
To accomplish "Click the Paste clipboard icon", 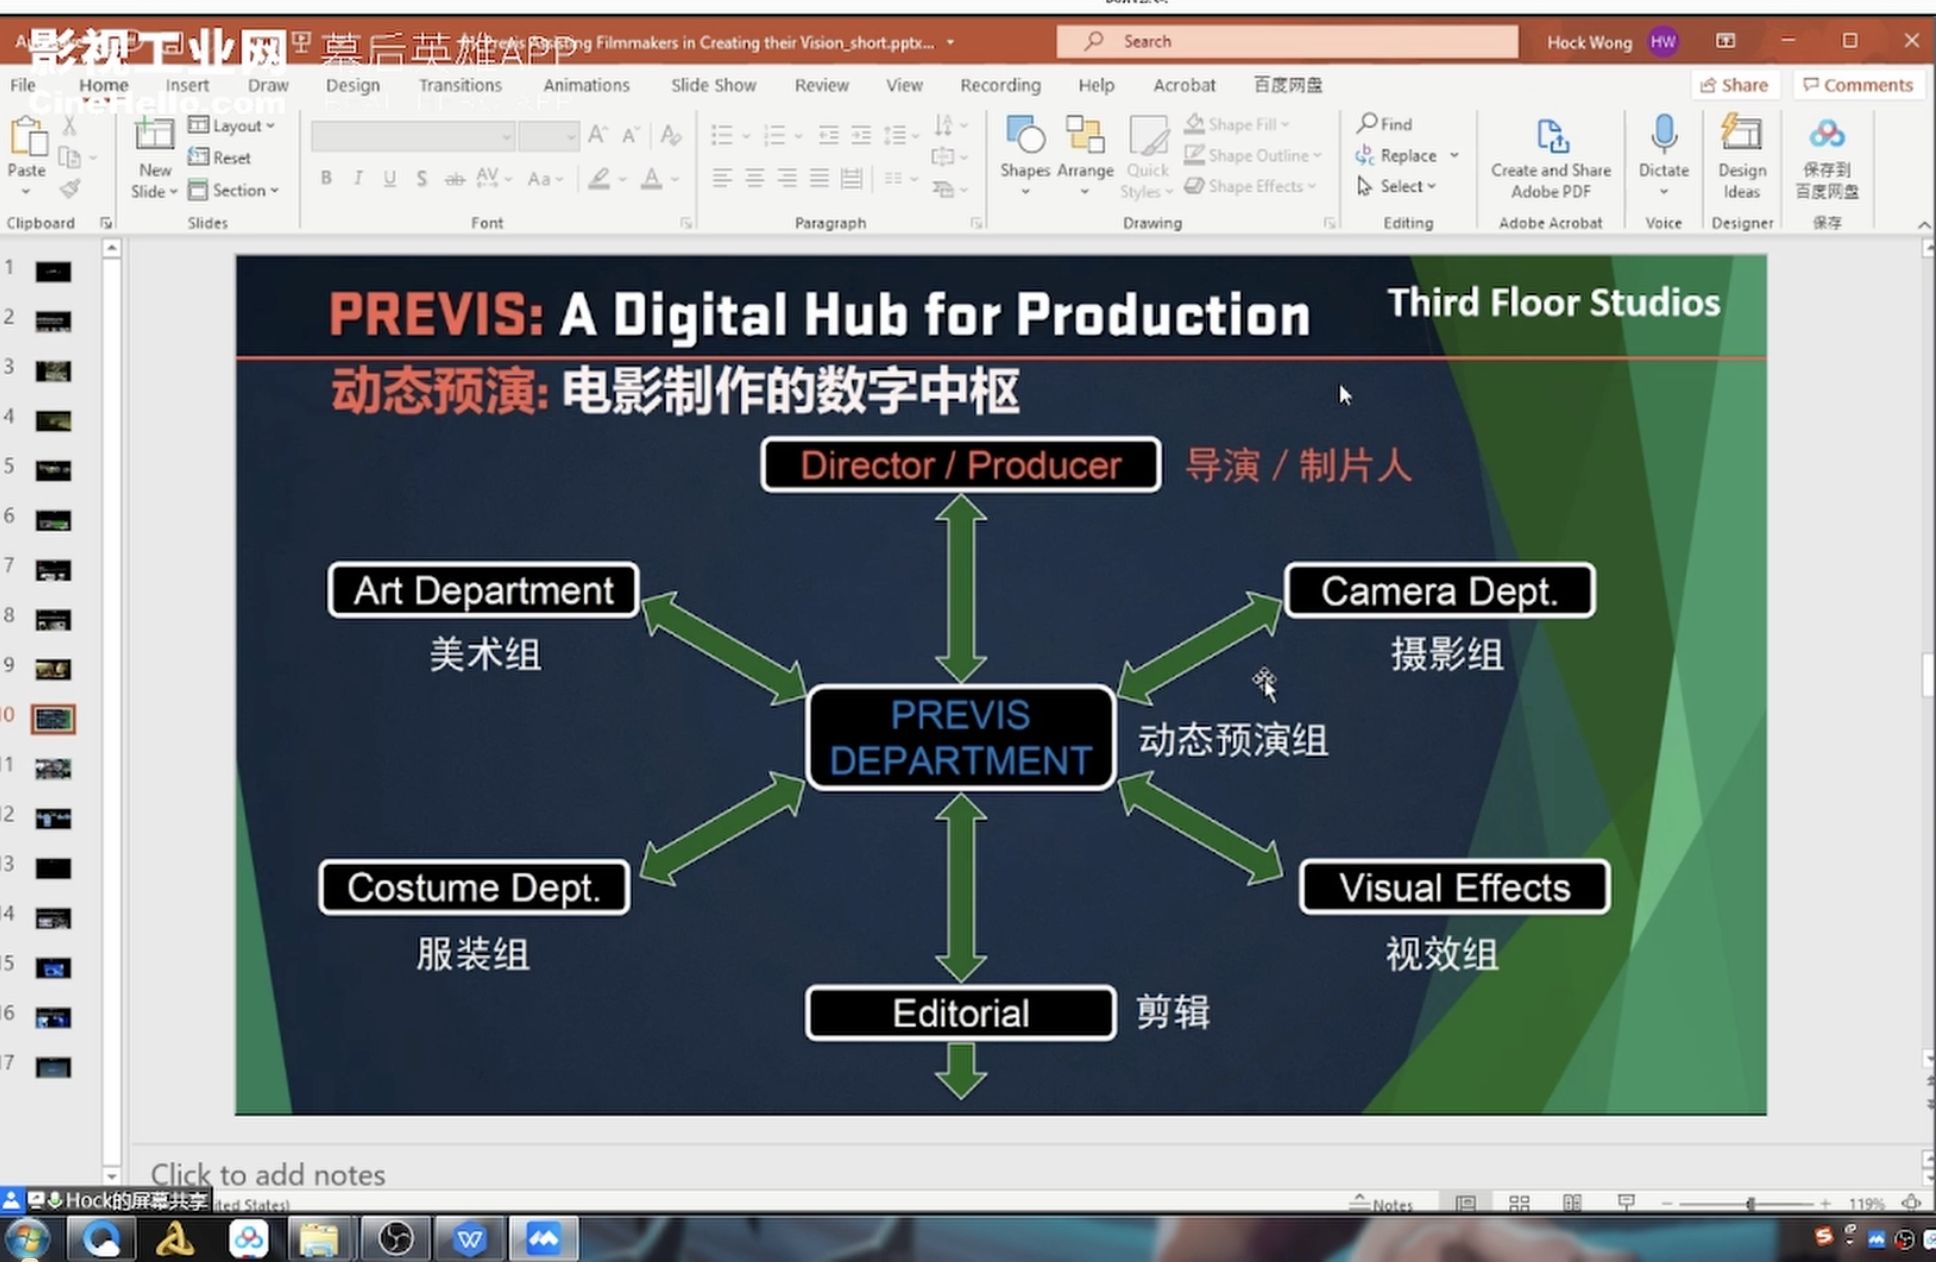I will point(27,137).
